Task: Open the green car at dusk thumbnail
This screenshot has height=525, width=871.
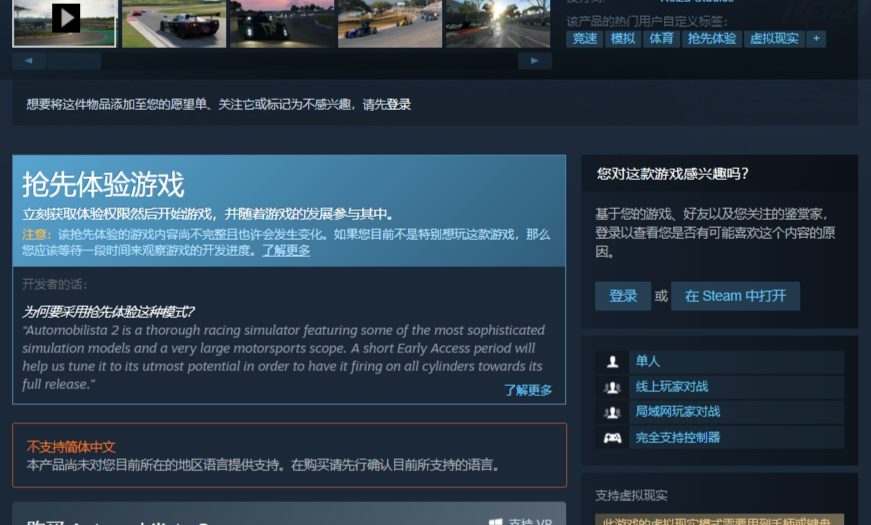Action: 282,23
